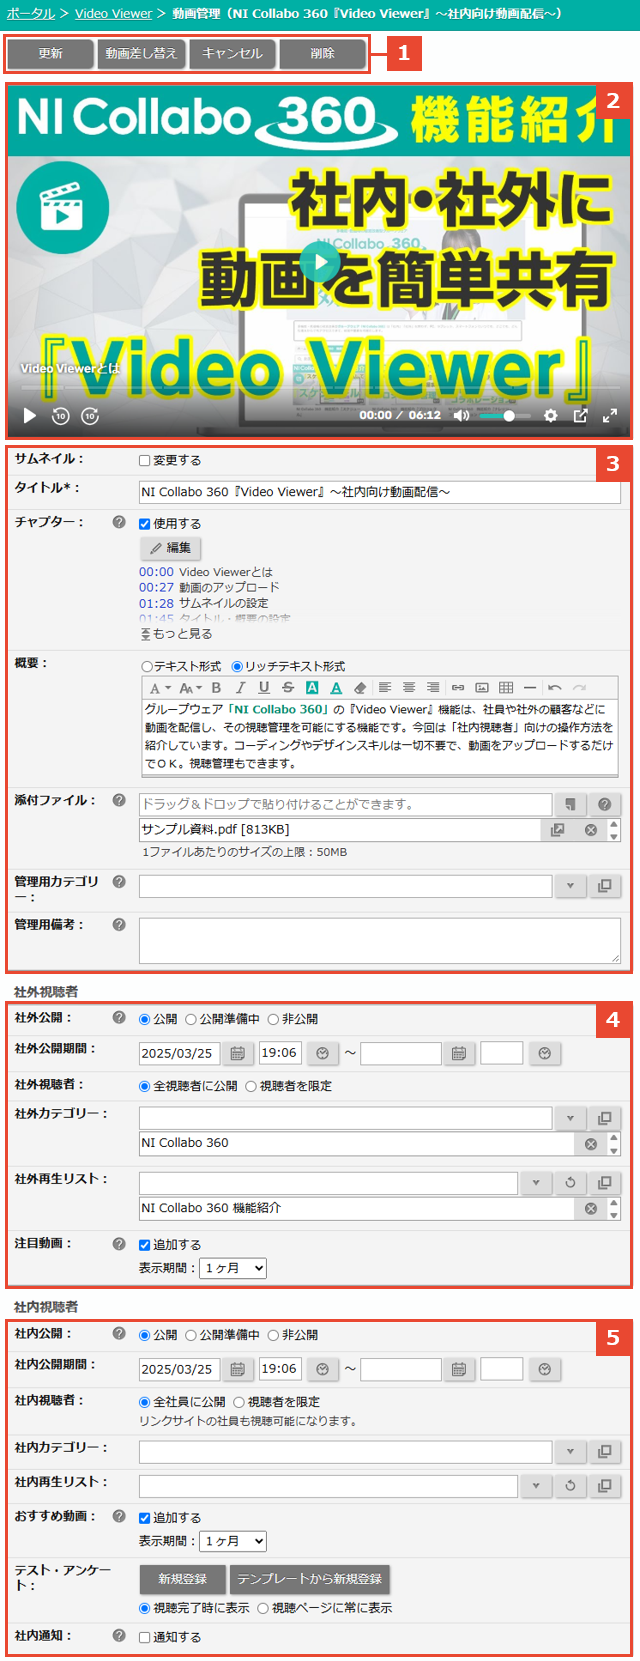Rewind the video 10 seconds
Screen dimensions: 640x1661
pyautogui.click(x=60, y=415)
